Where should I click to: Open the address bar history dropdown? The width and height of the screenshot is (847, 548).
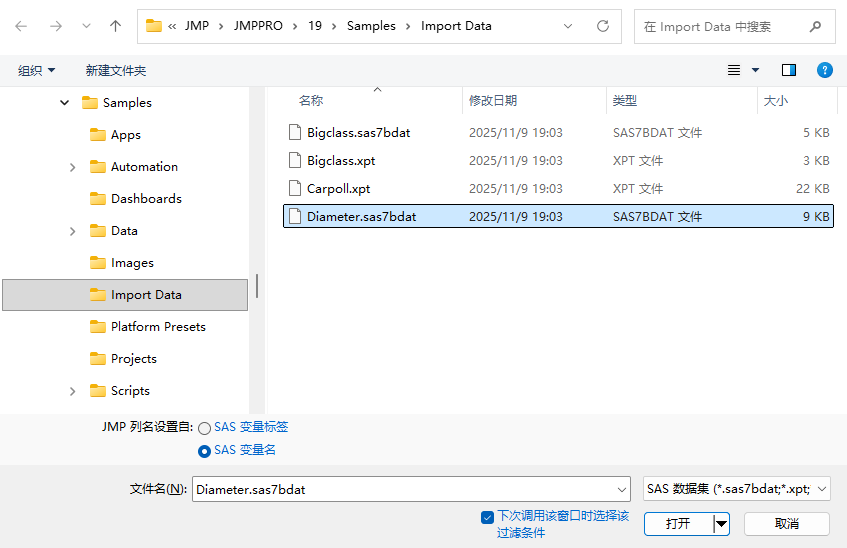pyautogui.click(x=568, y=26)
